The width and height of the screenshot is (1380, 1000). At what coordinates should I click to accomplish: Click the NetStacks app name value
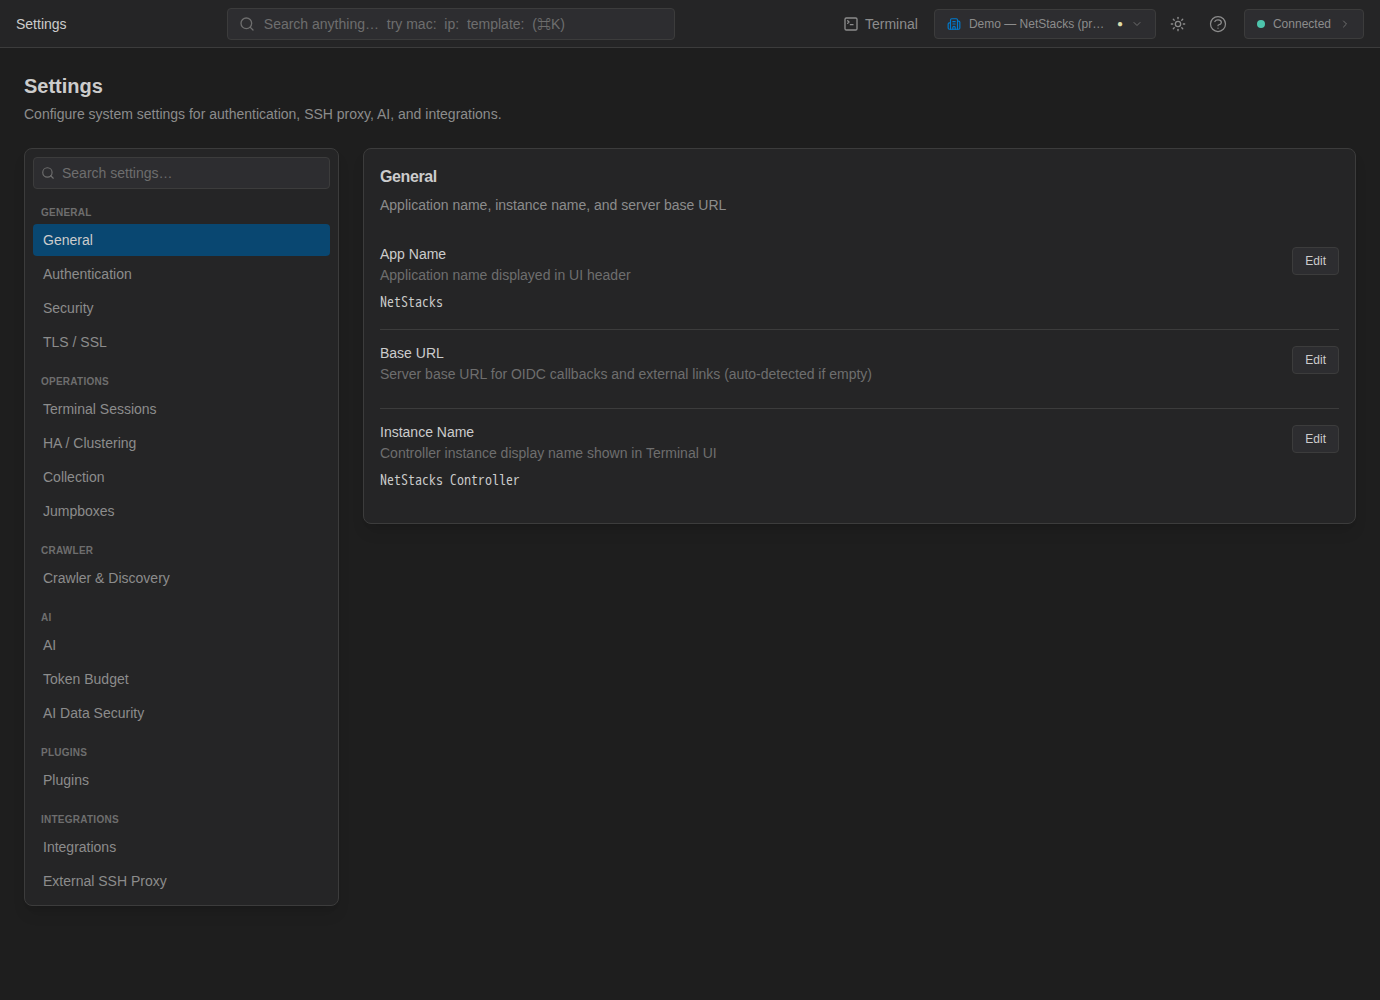(x=411, y=302)
